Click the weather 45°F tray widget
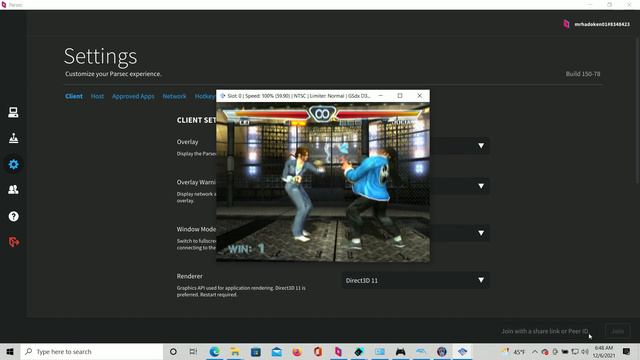Viewport: 640px width, 360px height. point(513,351)
